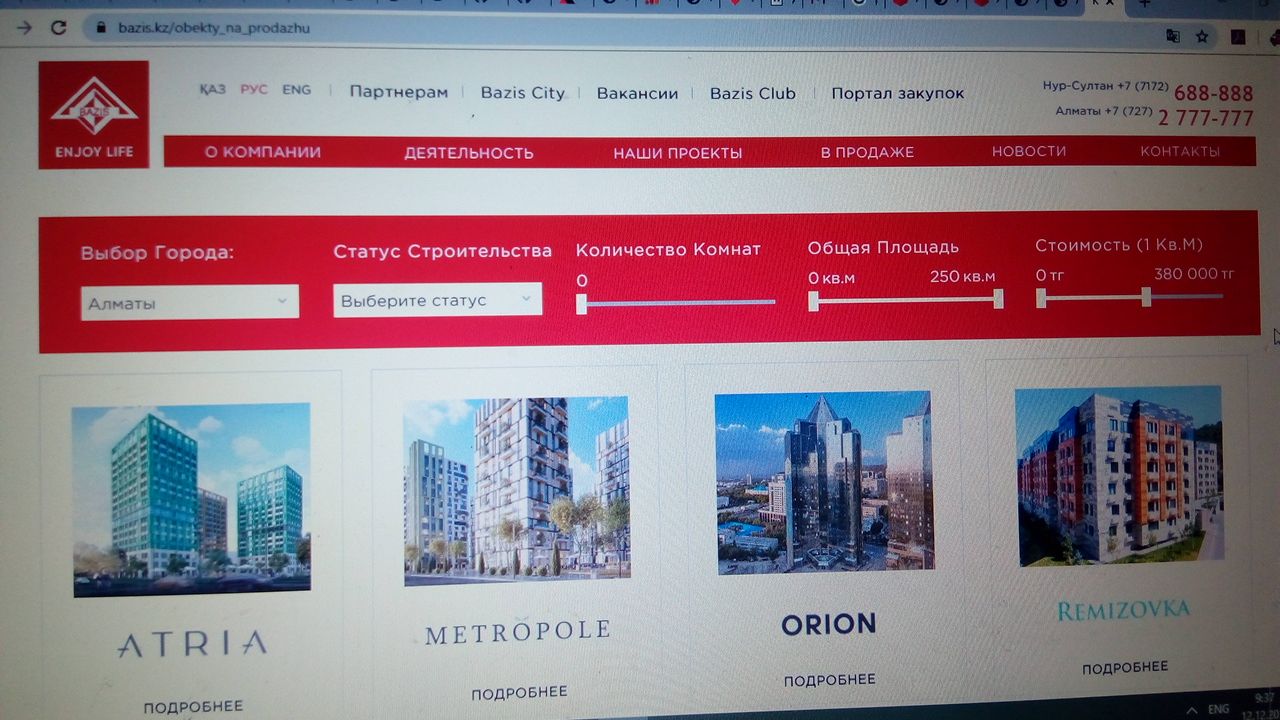The image size is (1280, 720).
Task: Open the Партнерам link
Action: (x=399, y=92)
